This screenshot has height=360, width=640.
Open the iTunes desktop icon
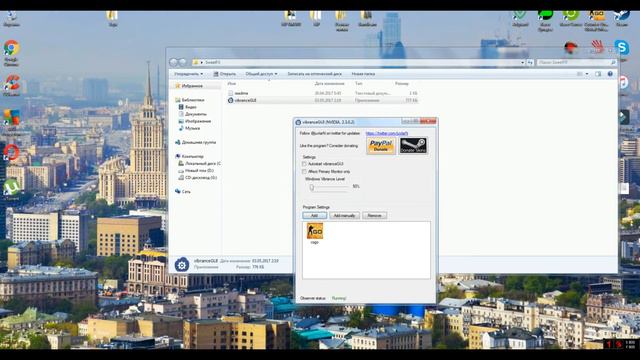pyautogui.click(x=623, y=82)
